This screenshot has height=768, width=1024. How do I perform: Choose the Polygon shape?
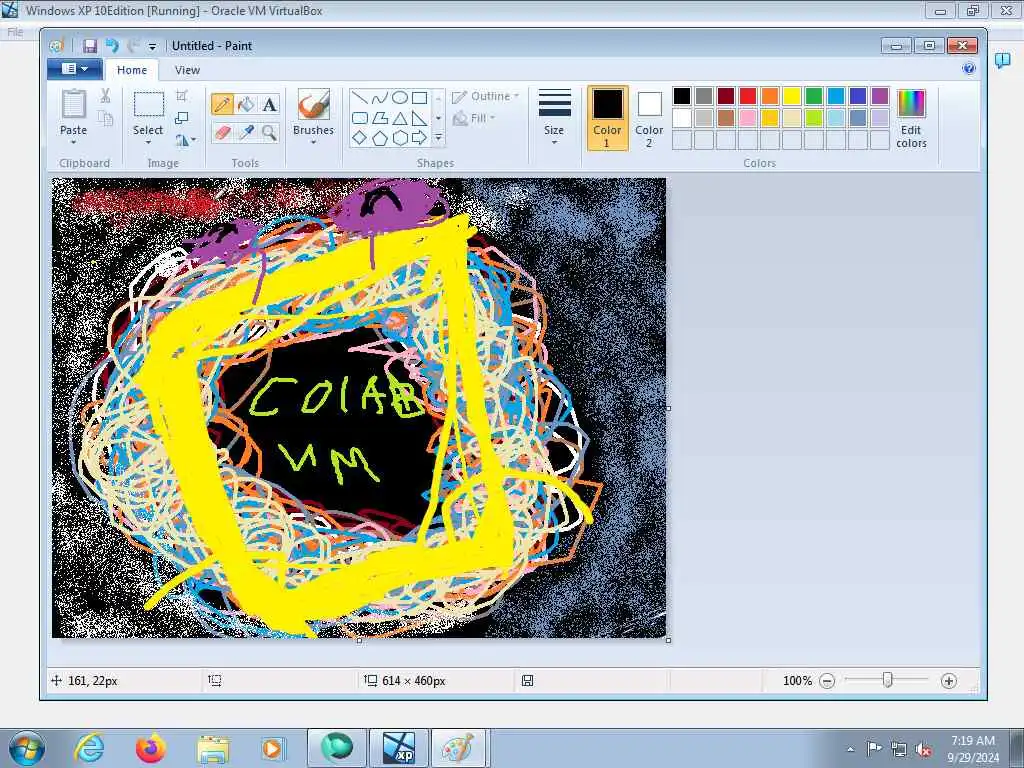pyautogui.click(x=379, y=118)
